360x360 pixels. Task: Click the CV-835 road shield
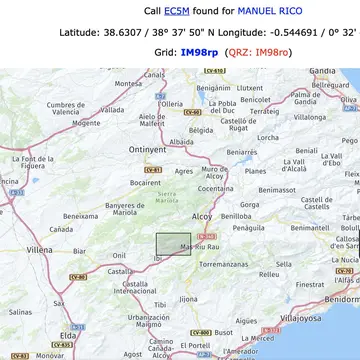coord(62,345)
